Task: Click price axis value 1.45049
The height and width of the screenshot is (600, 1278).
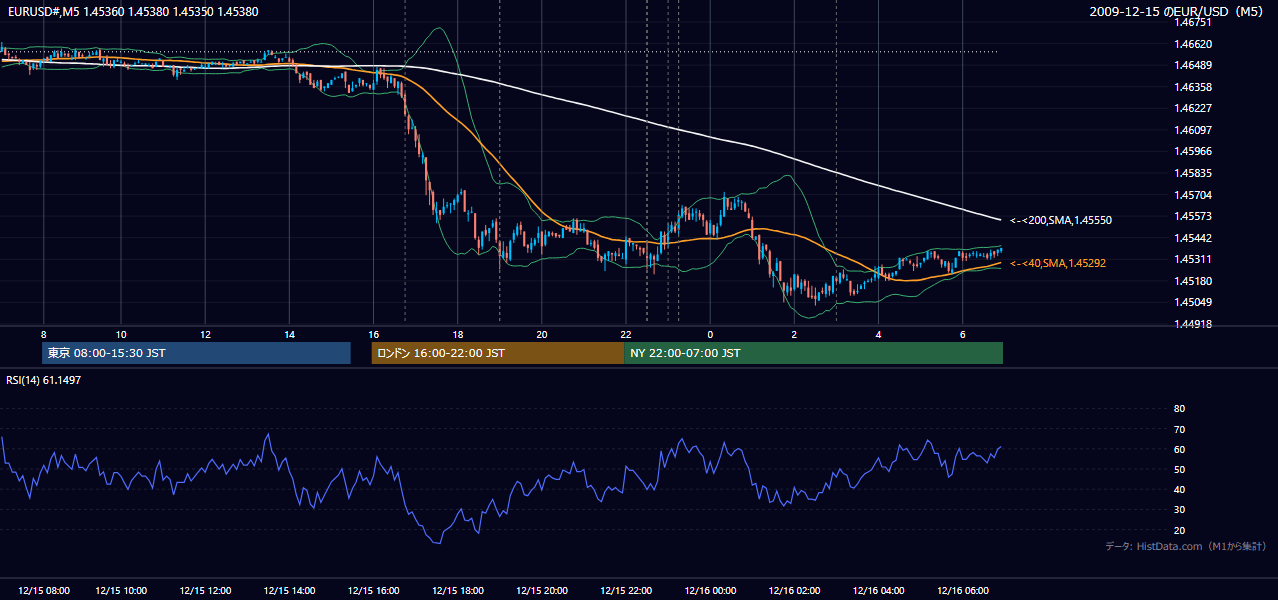Action: pos(1193,302)
